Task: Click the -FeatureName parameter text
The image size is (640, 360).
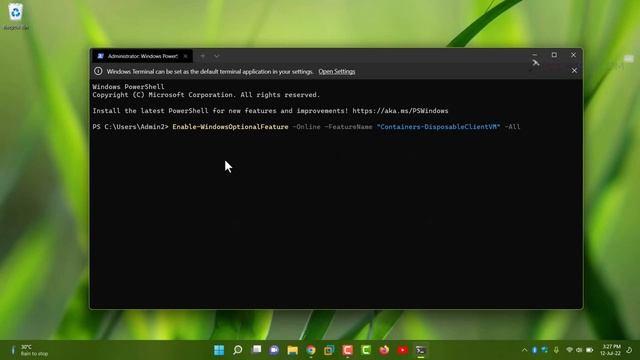Action: pos(348,127)
